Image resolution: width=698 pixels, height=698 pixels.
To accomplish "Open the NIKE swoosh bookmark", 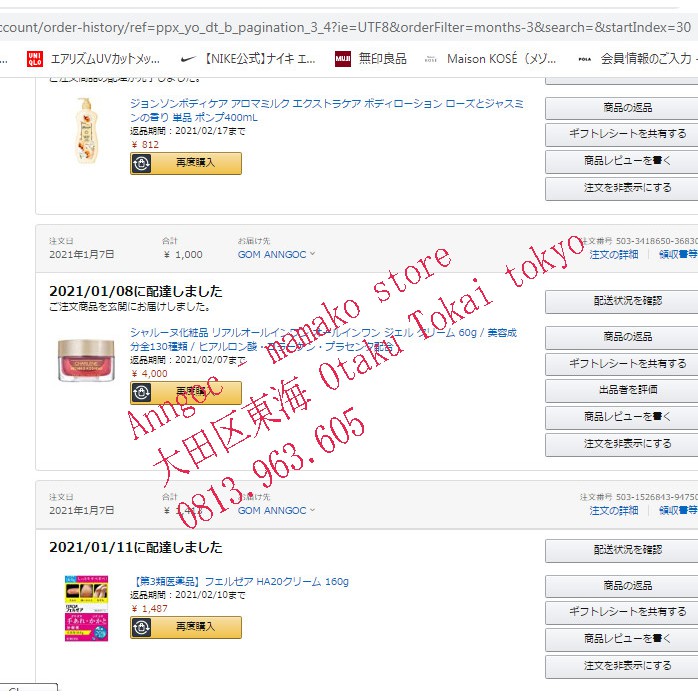I will [x=188, y=58].
